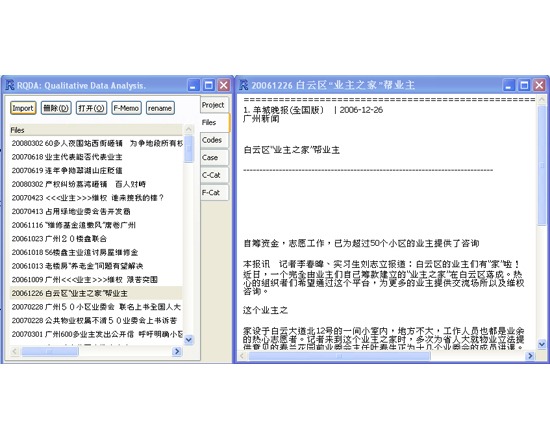Click document window vertical scrollbar thumb
The width and height of the screenshot is (550, 440).
pyautogui.click(x=542, y=165)
